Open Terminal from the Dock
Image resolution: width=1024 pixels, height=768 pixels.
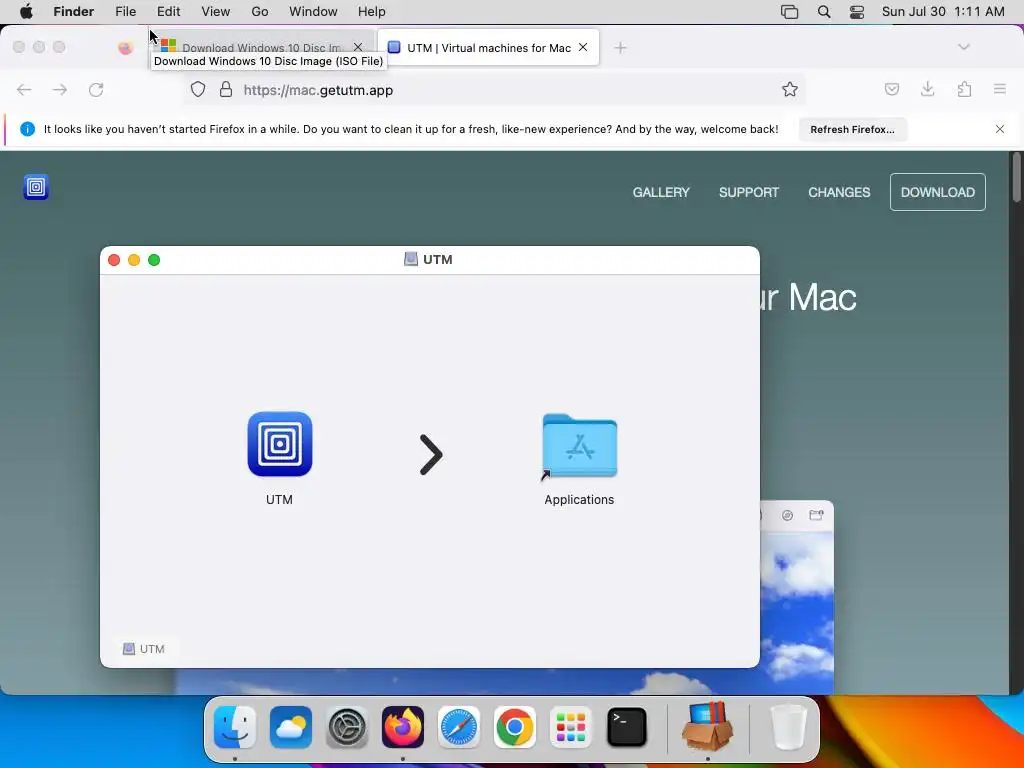[x=627, y=727]
